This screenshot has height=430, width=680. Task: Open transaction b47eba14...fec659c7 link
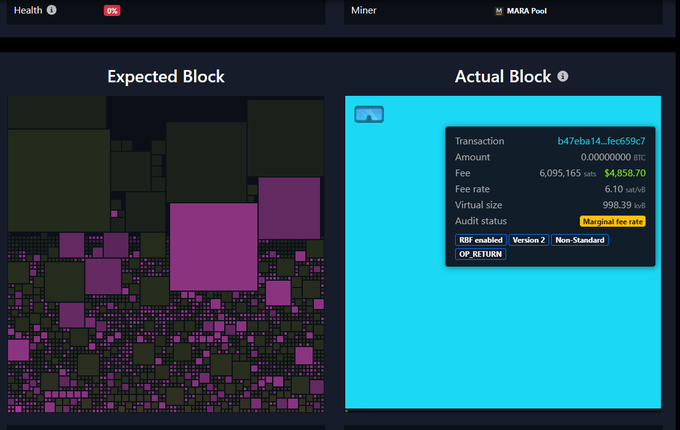pos(601,141)
